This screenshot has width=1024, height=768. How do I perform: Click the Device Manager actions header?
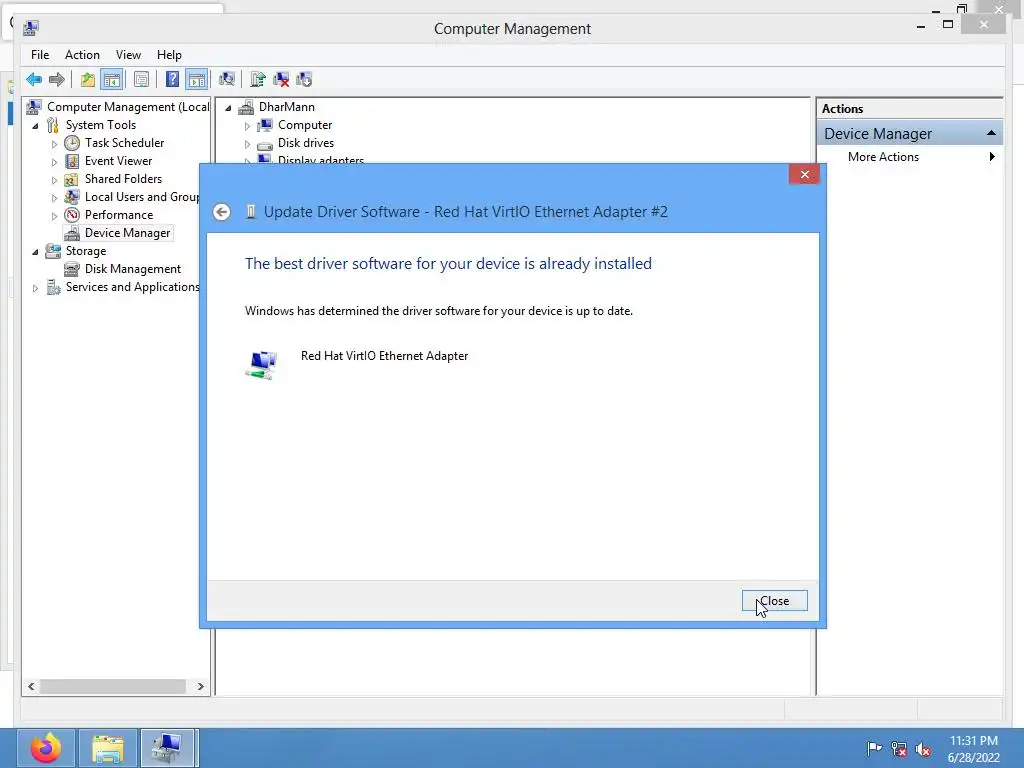[910, 134]
